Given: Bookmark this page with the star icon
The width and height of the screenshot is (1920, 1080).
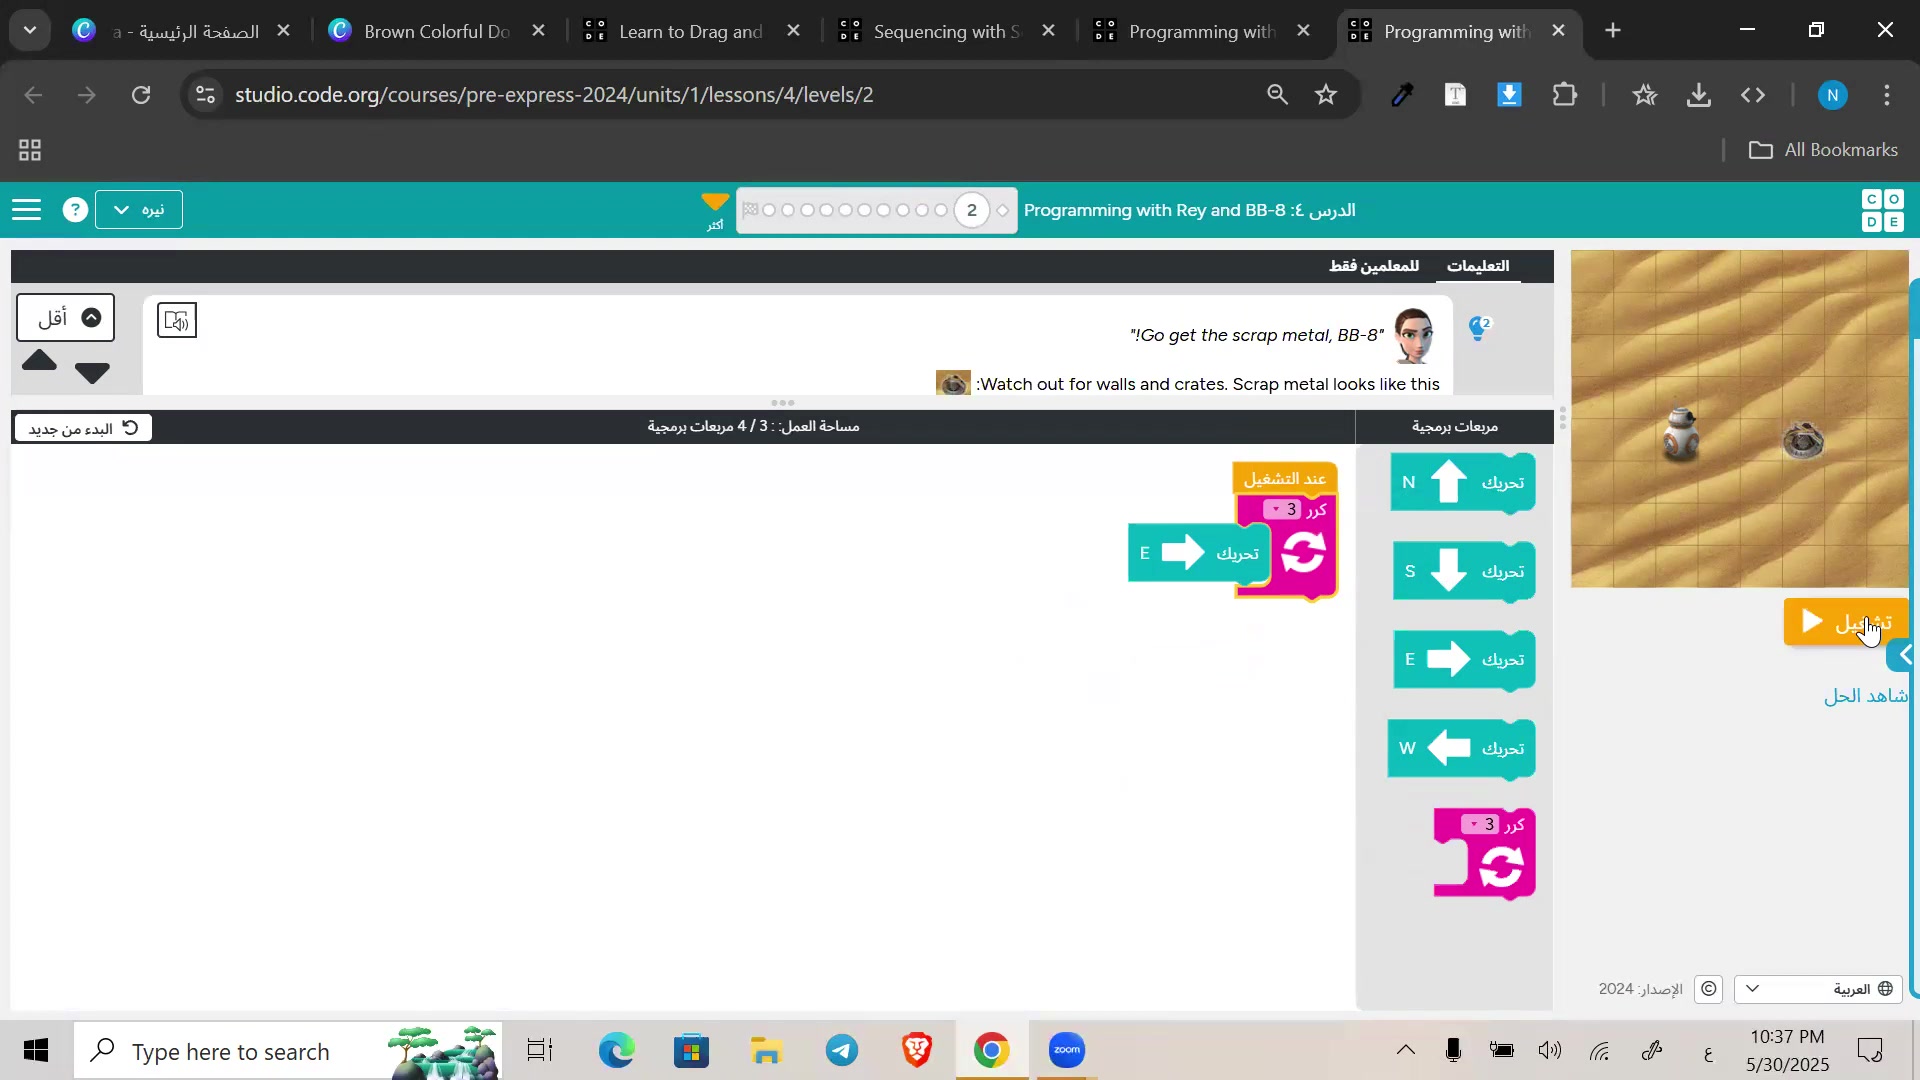Looking at the screenshot, I should pyautogui.click(x=1326, y=95).
